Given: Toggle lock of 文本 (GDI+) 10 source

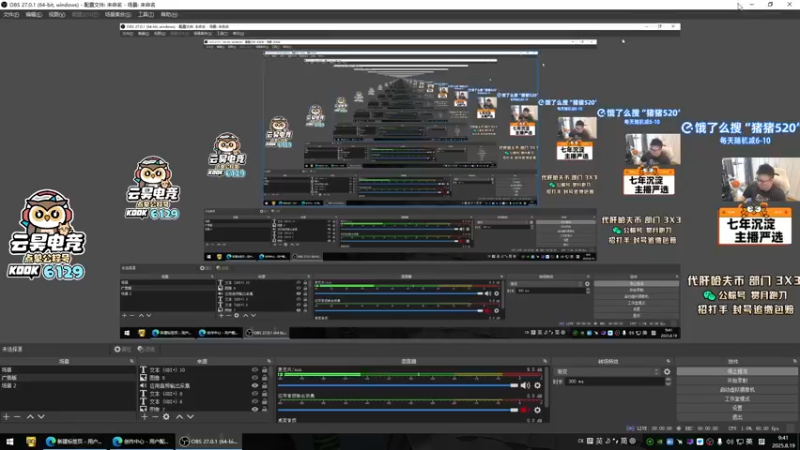Looking at the screenshot, I should click(264, 370).
